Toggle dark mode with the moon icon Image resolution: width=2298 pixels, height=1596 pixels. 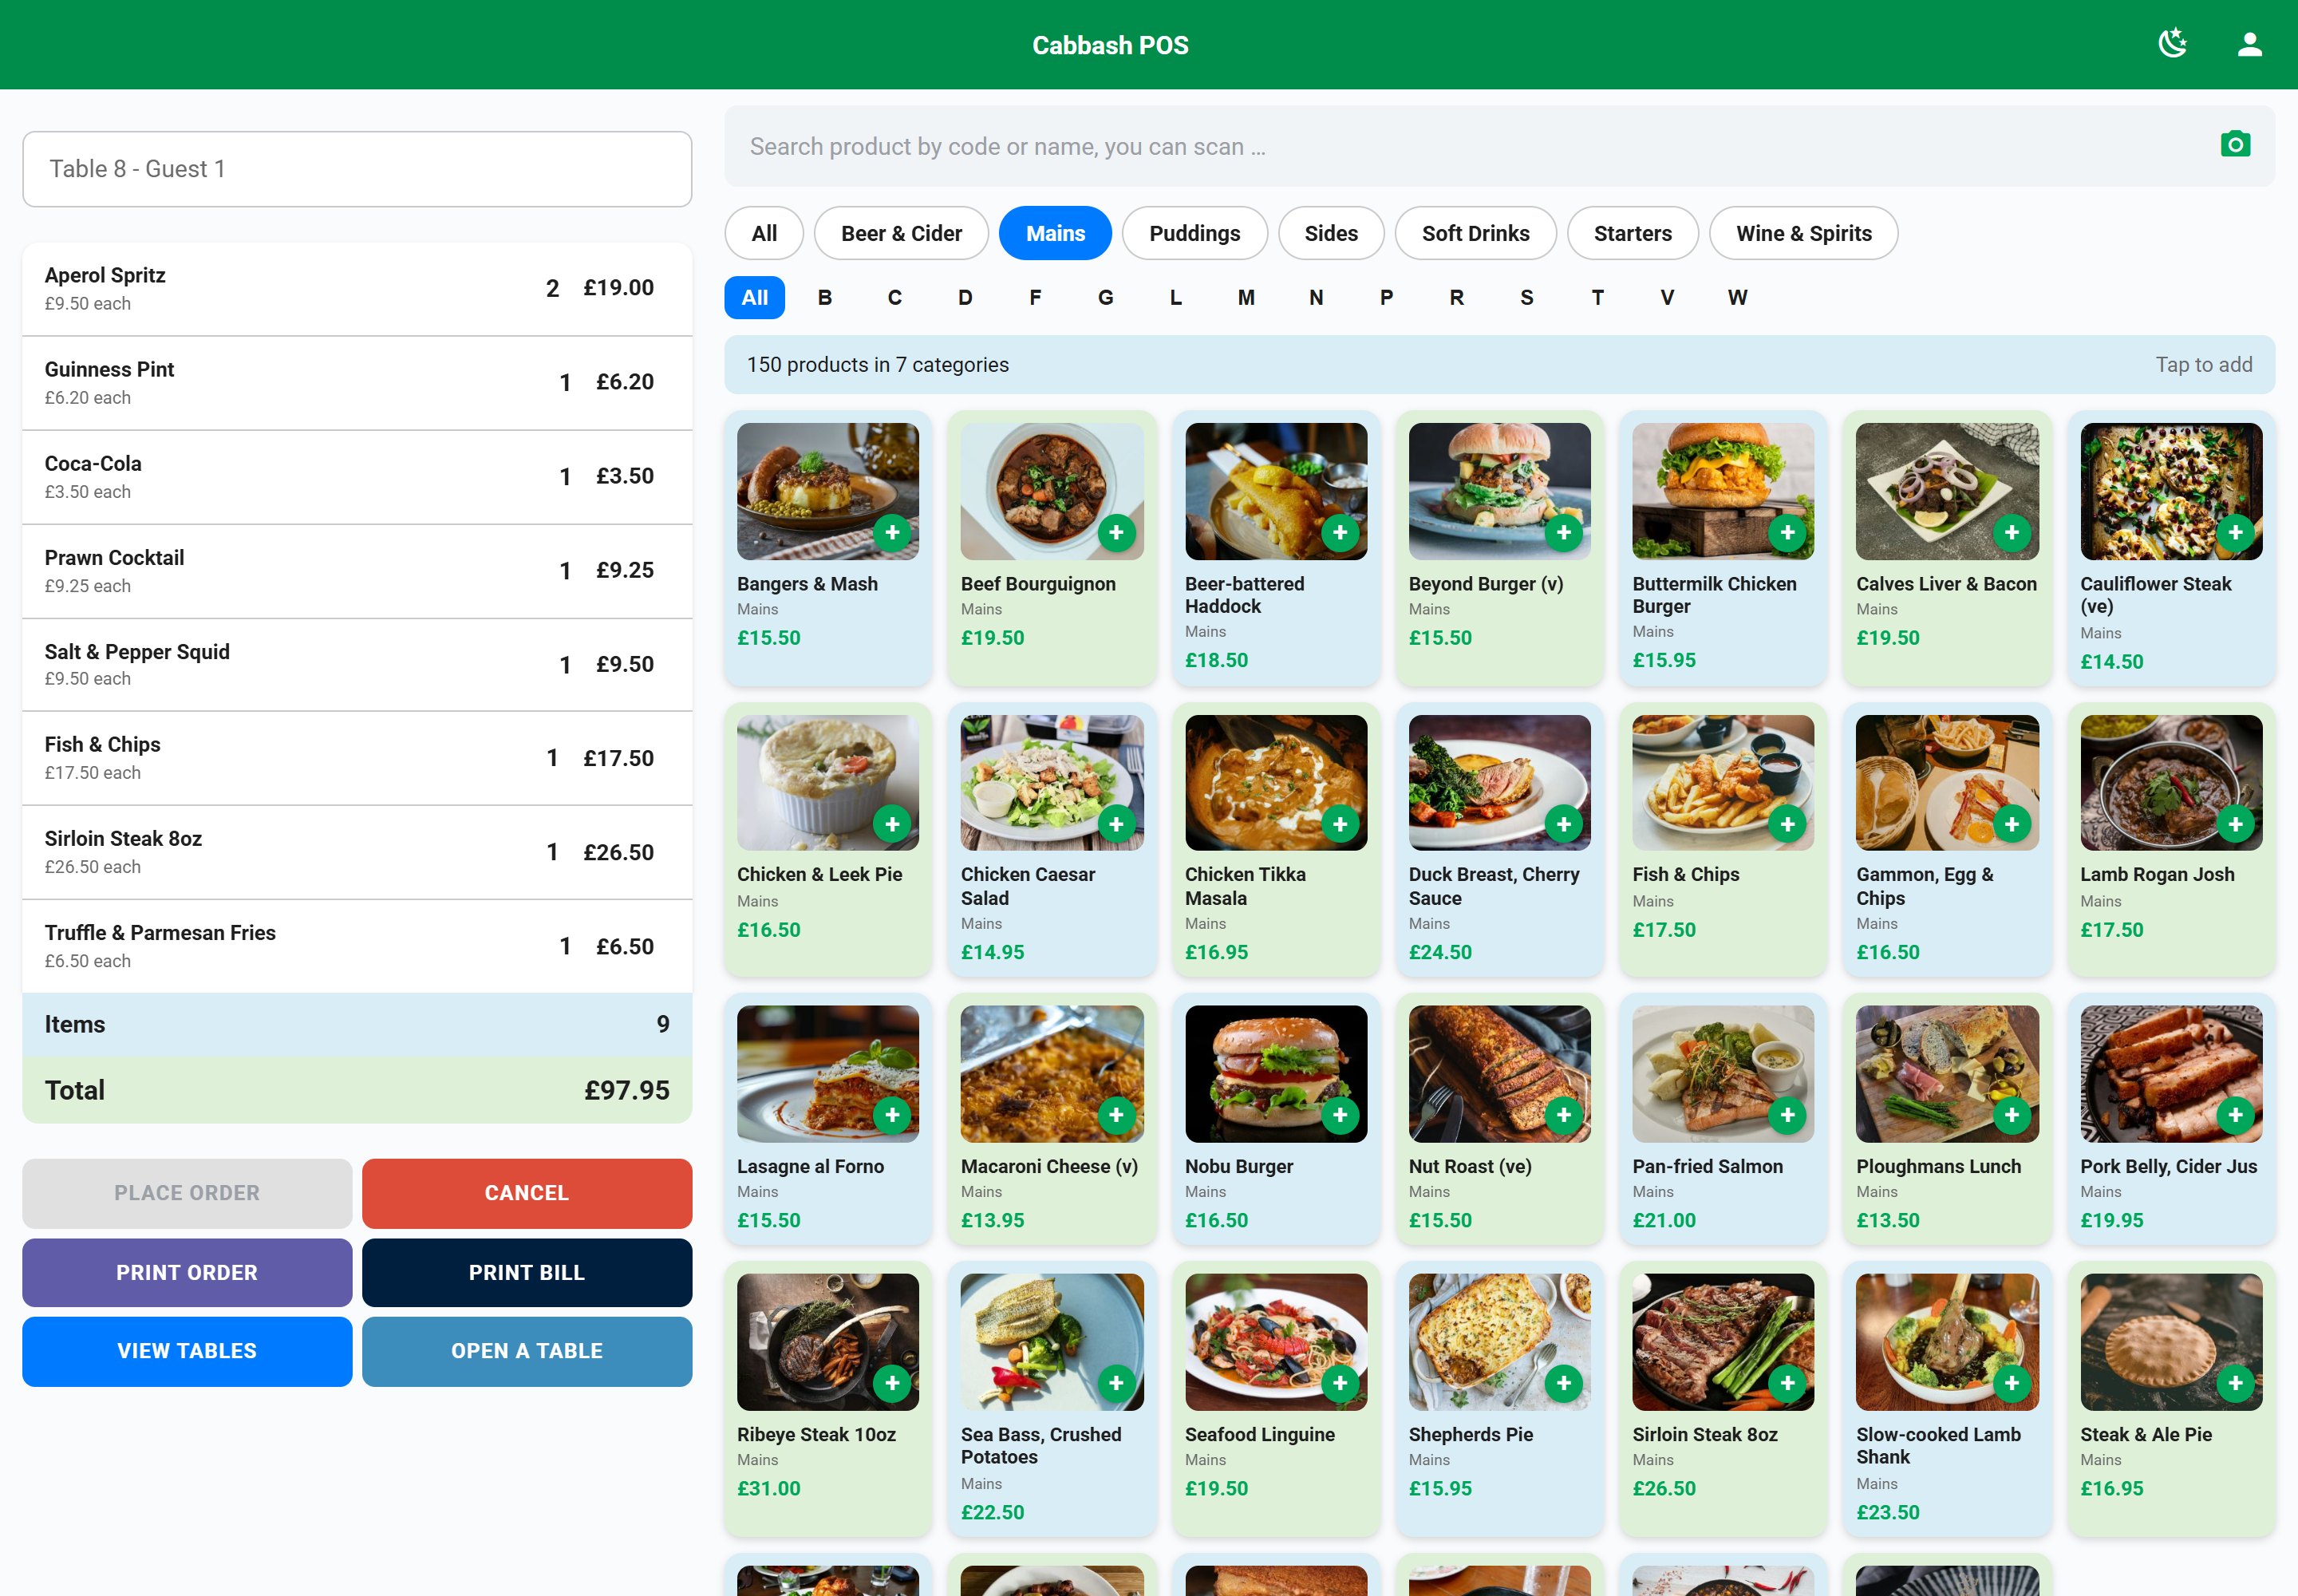[2172, 44]
